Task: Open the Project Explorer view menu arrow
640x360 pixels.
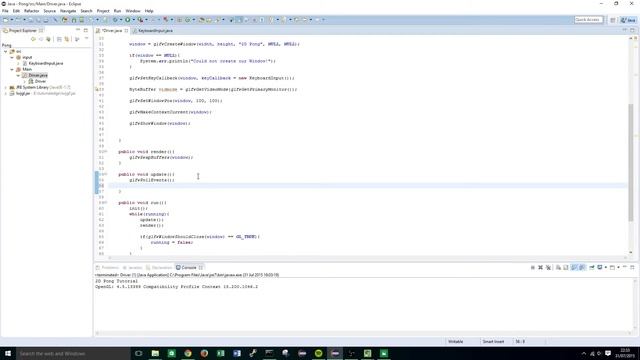Action: pyautogui.click(x=87, y=39)
